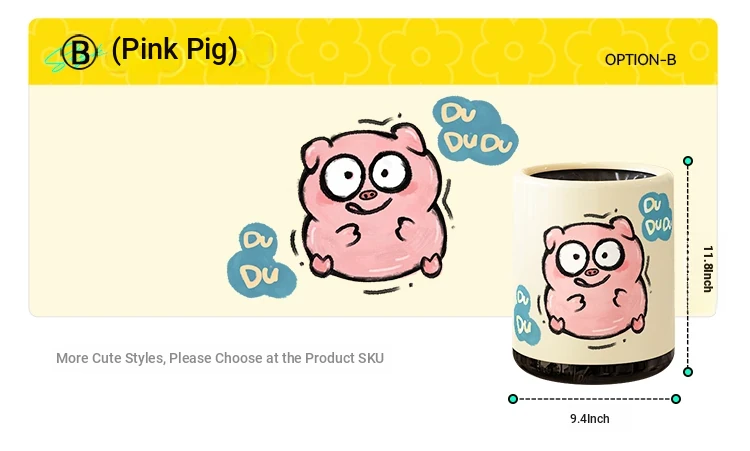
Task: Click the black base of the trash can
Action: [593, 368]
